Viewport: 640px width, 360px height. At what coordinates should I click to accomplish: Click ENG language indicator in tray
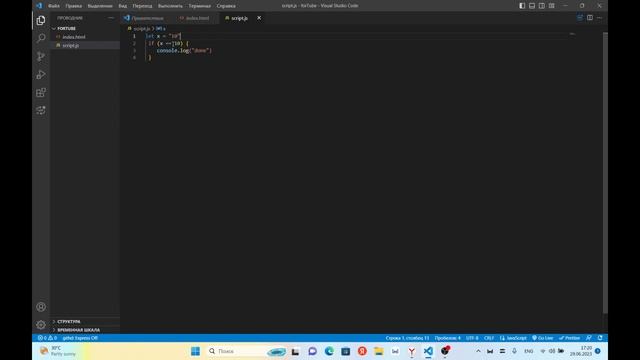pos(529,351)
